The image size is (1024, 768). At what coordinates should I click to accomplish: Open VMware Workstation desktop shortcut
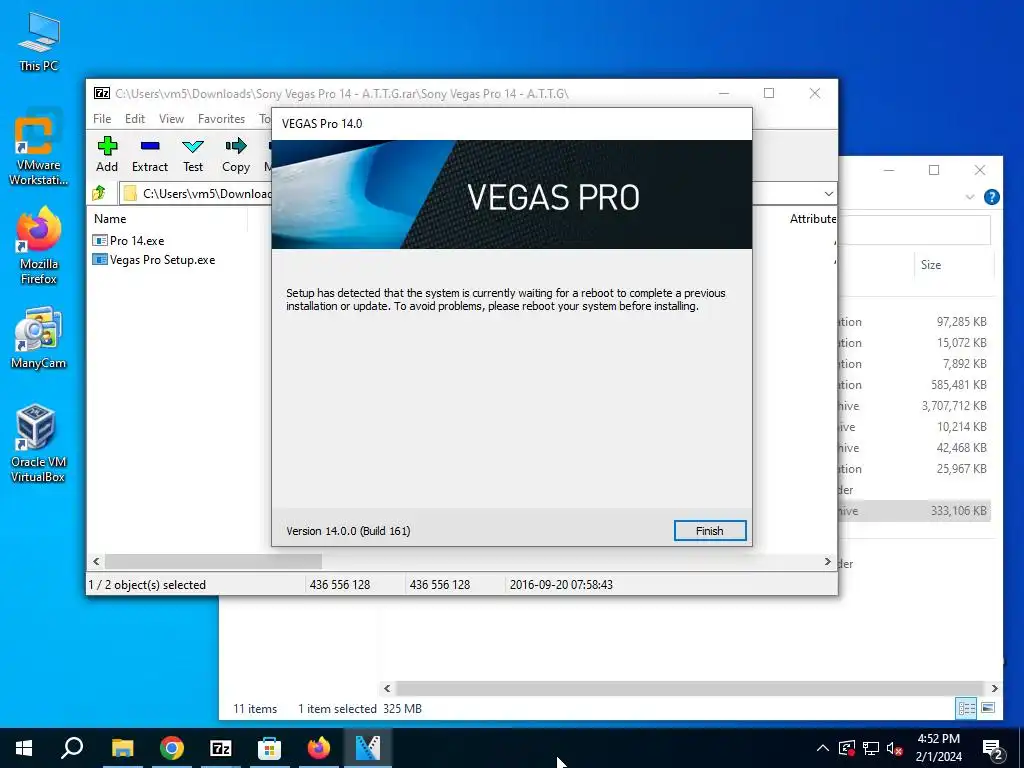point(39,148)
